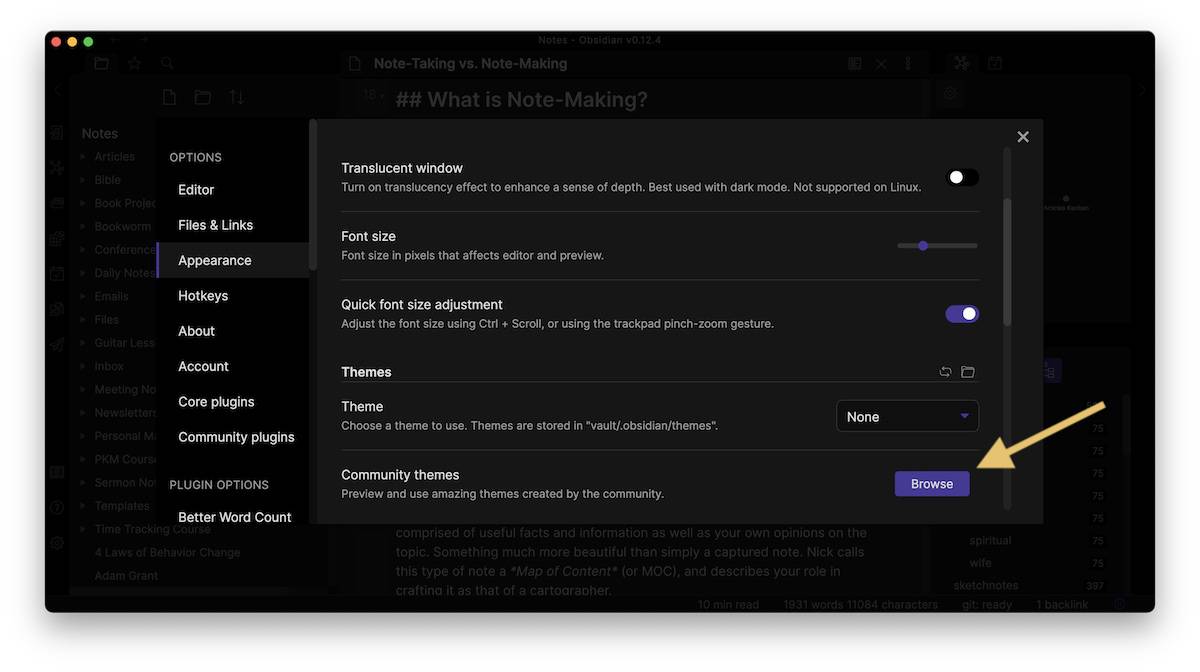Click the note title Note-Taking vs. Note-Making
The image size is (1200, 672).
point(470,63)
